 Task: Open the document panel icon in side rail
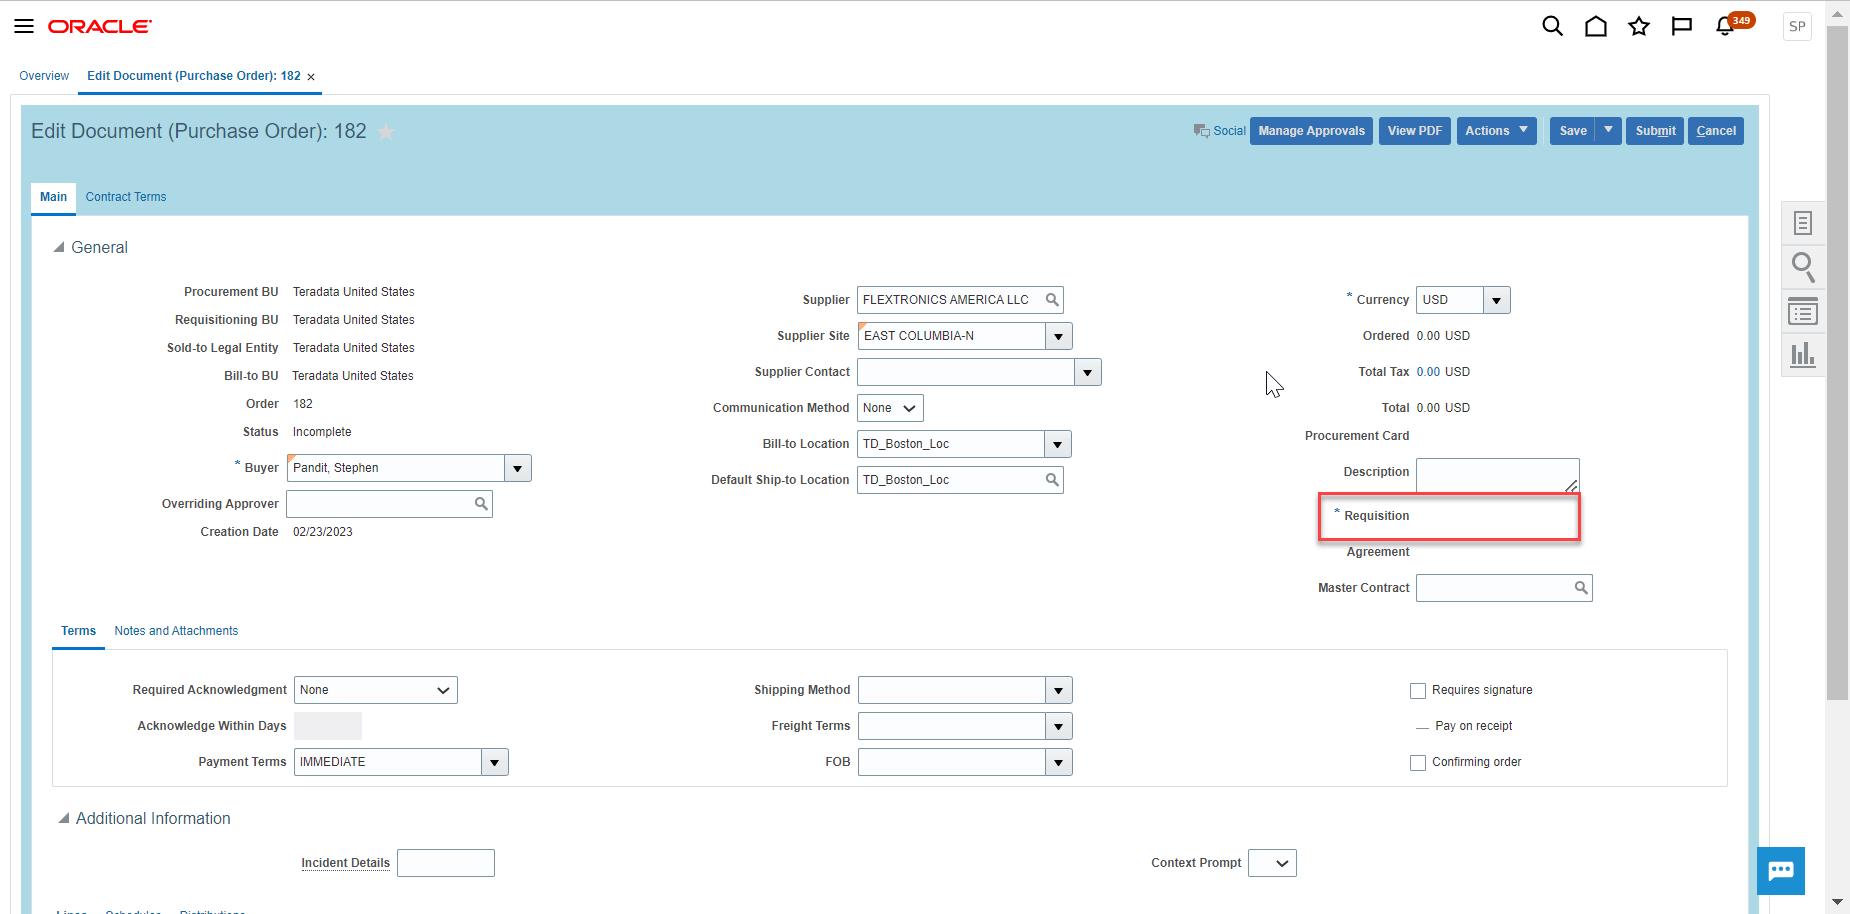tap(1803, 223)
